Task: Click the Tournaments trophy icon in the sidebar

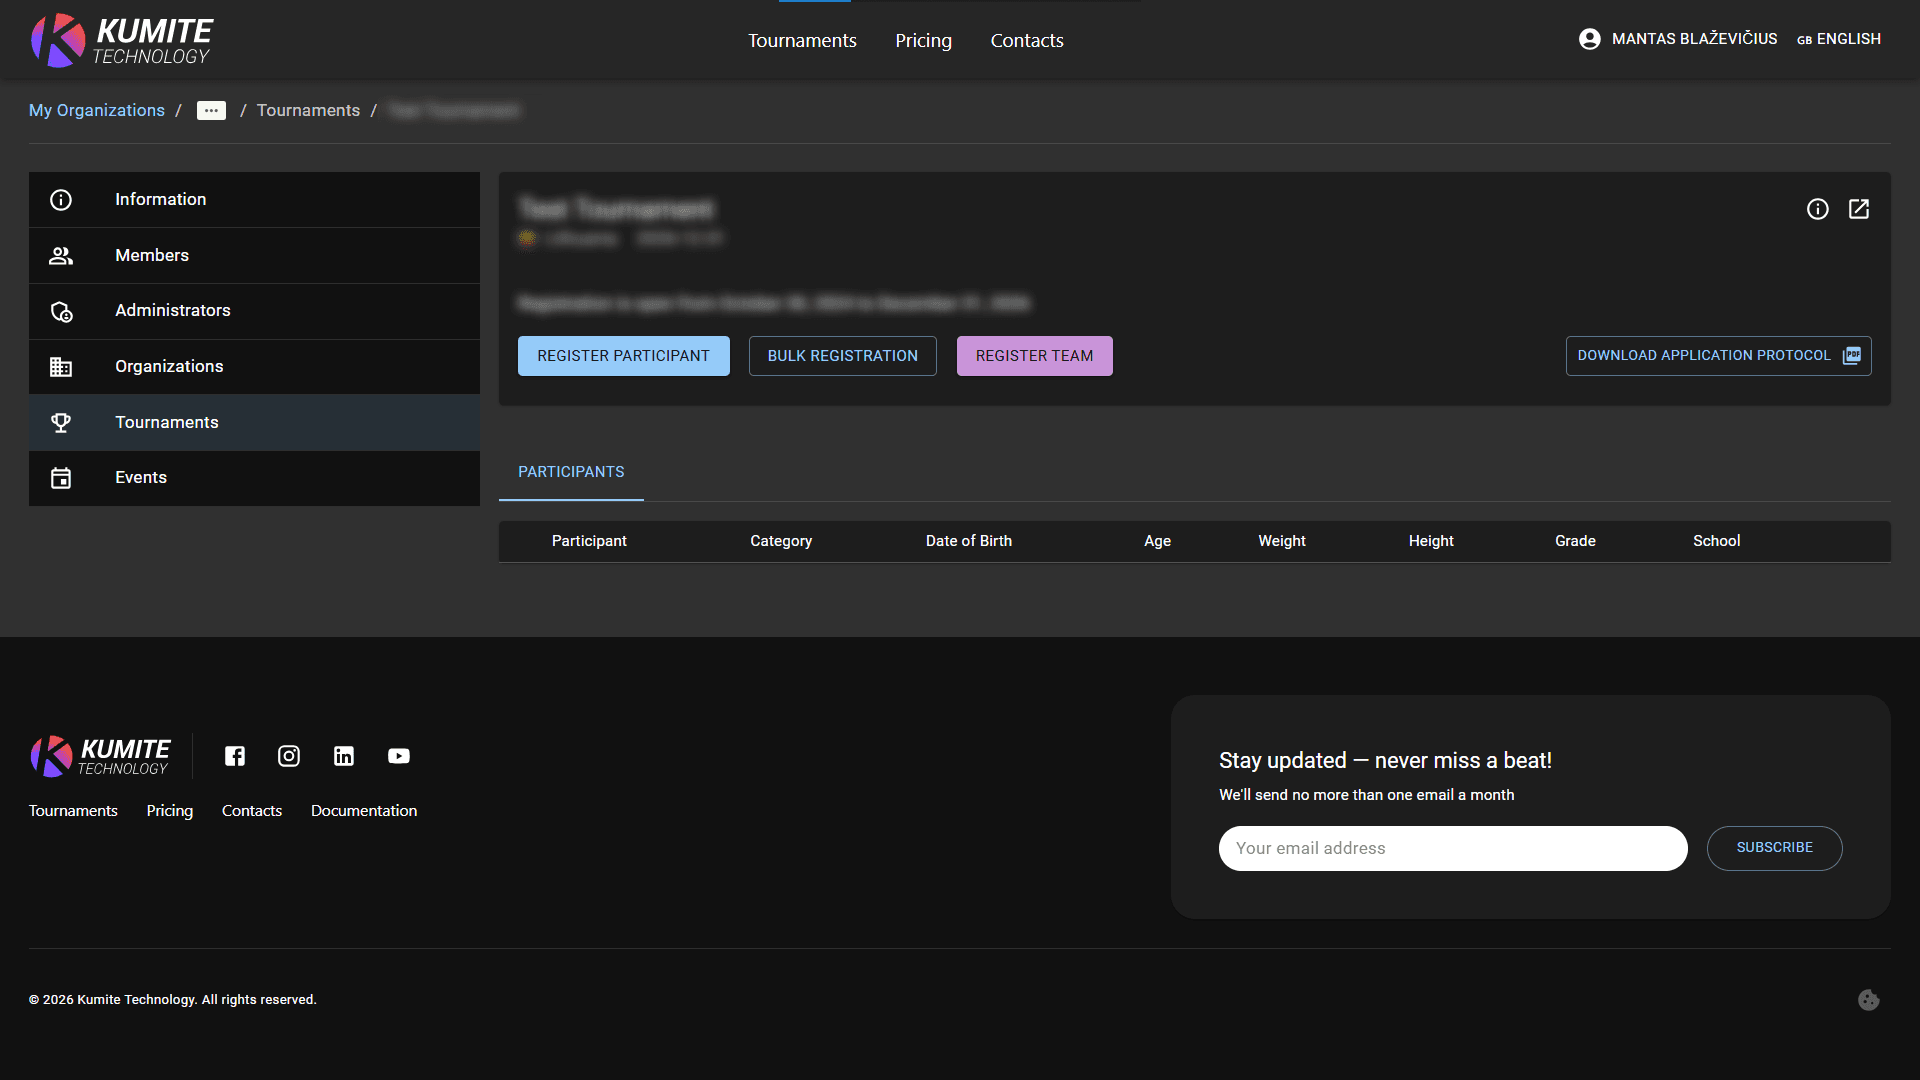Action: 61,422
